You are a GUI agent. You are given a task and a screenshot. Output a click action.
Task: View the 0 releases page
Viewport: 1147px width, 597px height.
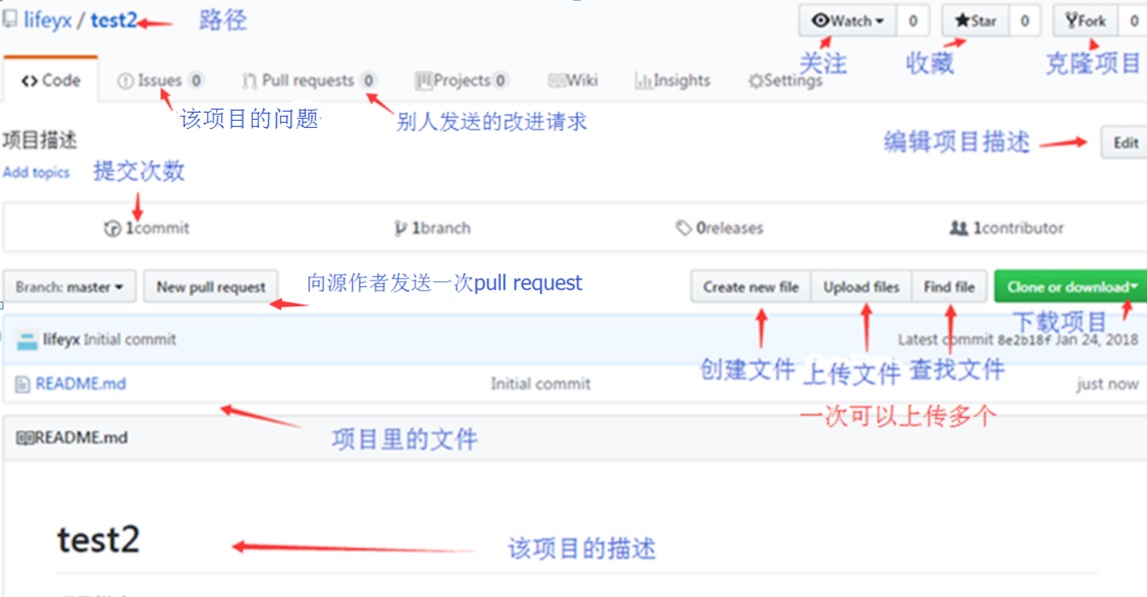click(x=720, y=228)
